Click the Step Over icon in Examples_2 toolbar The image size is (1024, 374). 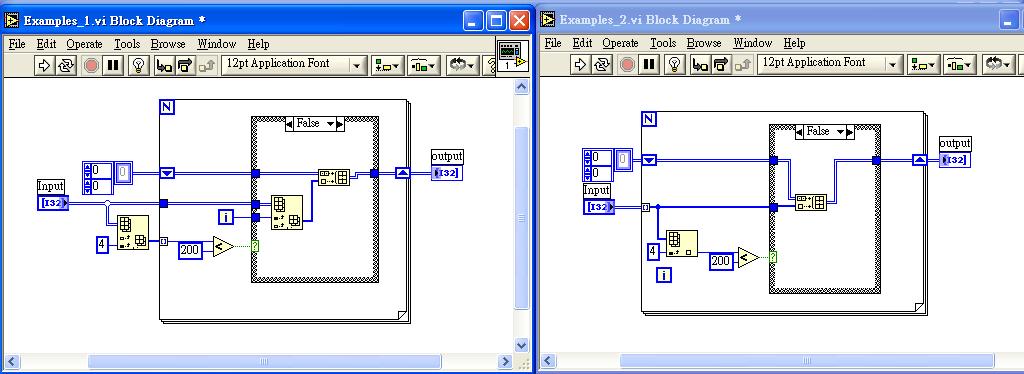[721, 64]
